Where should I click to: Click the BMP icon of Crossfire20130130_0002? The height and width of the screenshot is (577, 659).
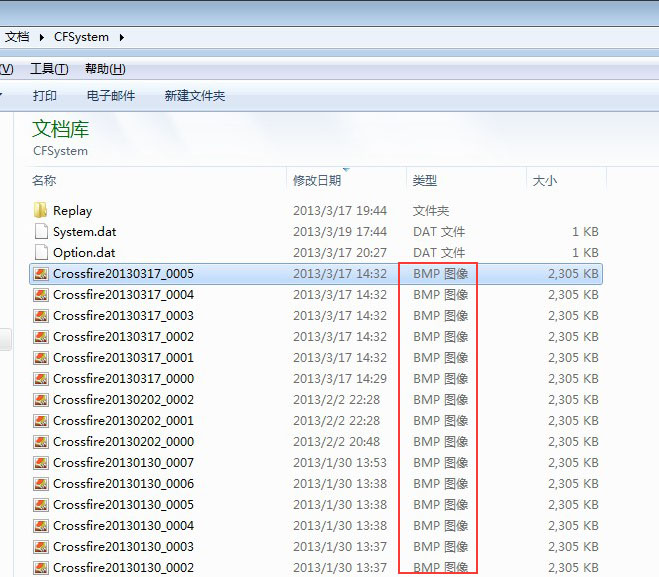(41, 568)
